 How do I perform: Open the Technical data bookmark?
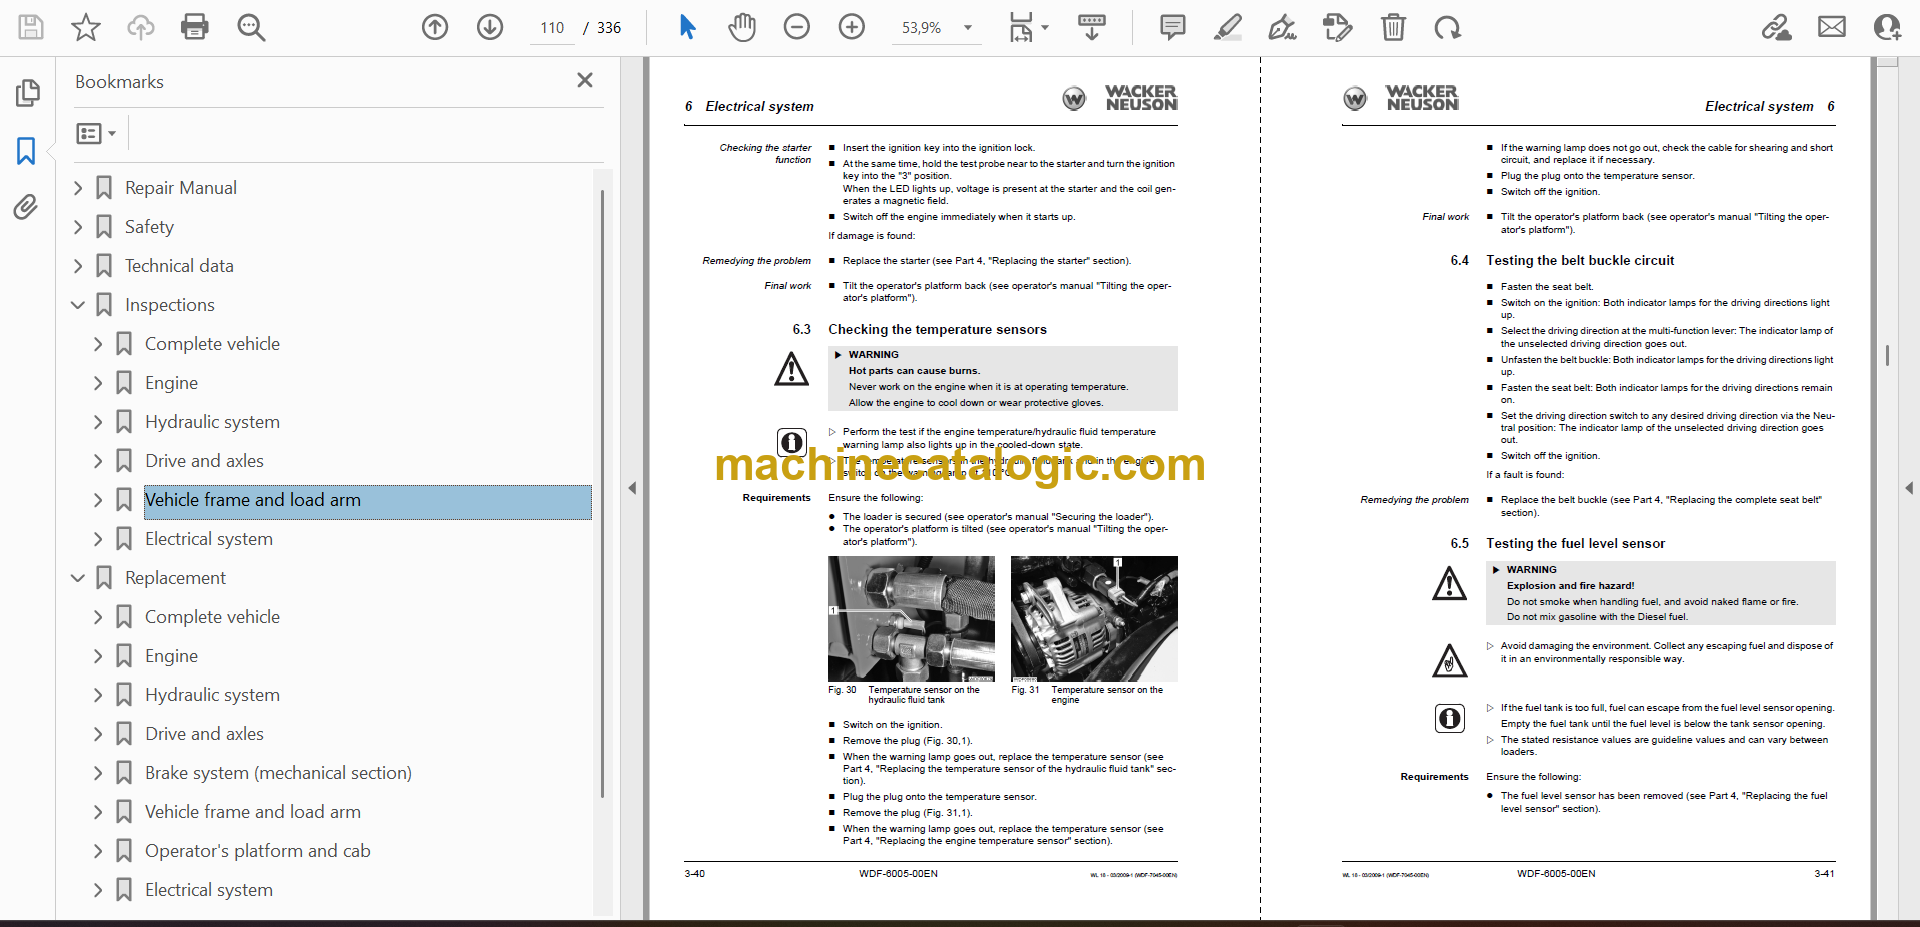(x=179, y=266)
